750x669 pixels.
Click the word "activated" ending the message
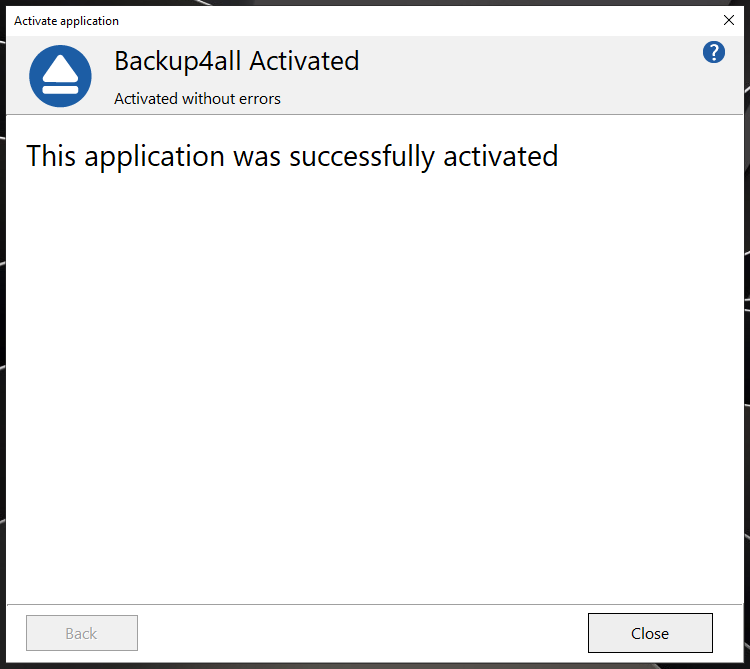500,156
